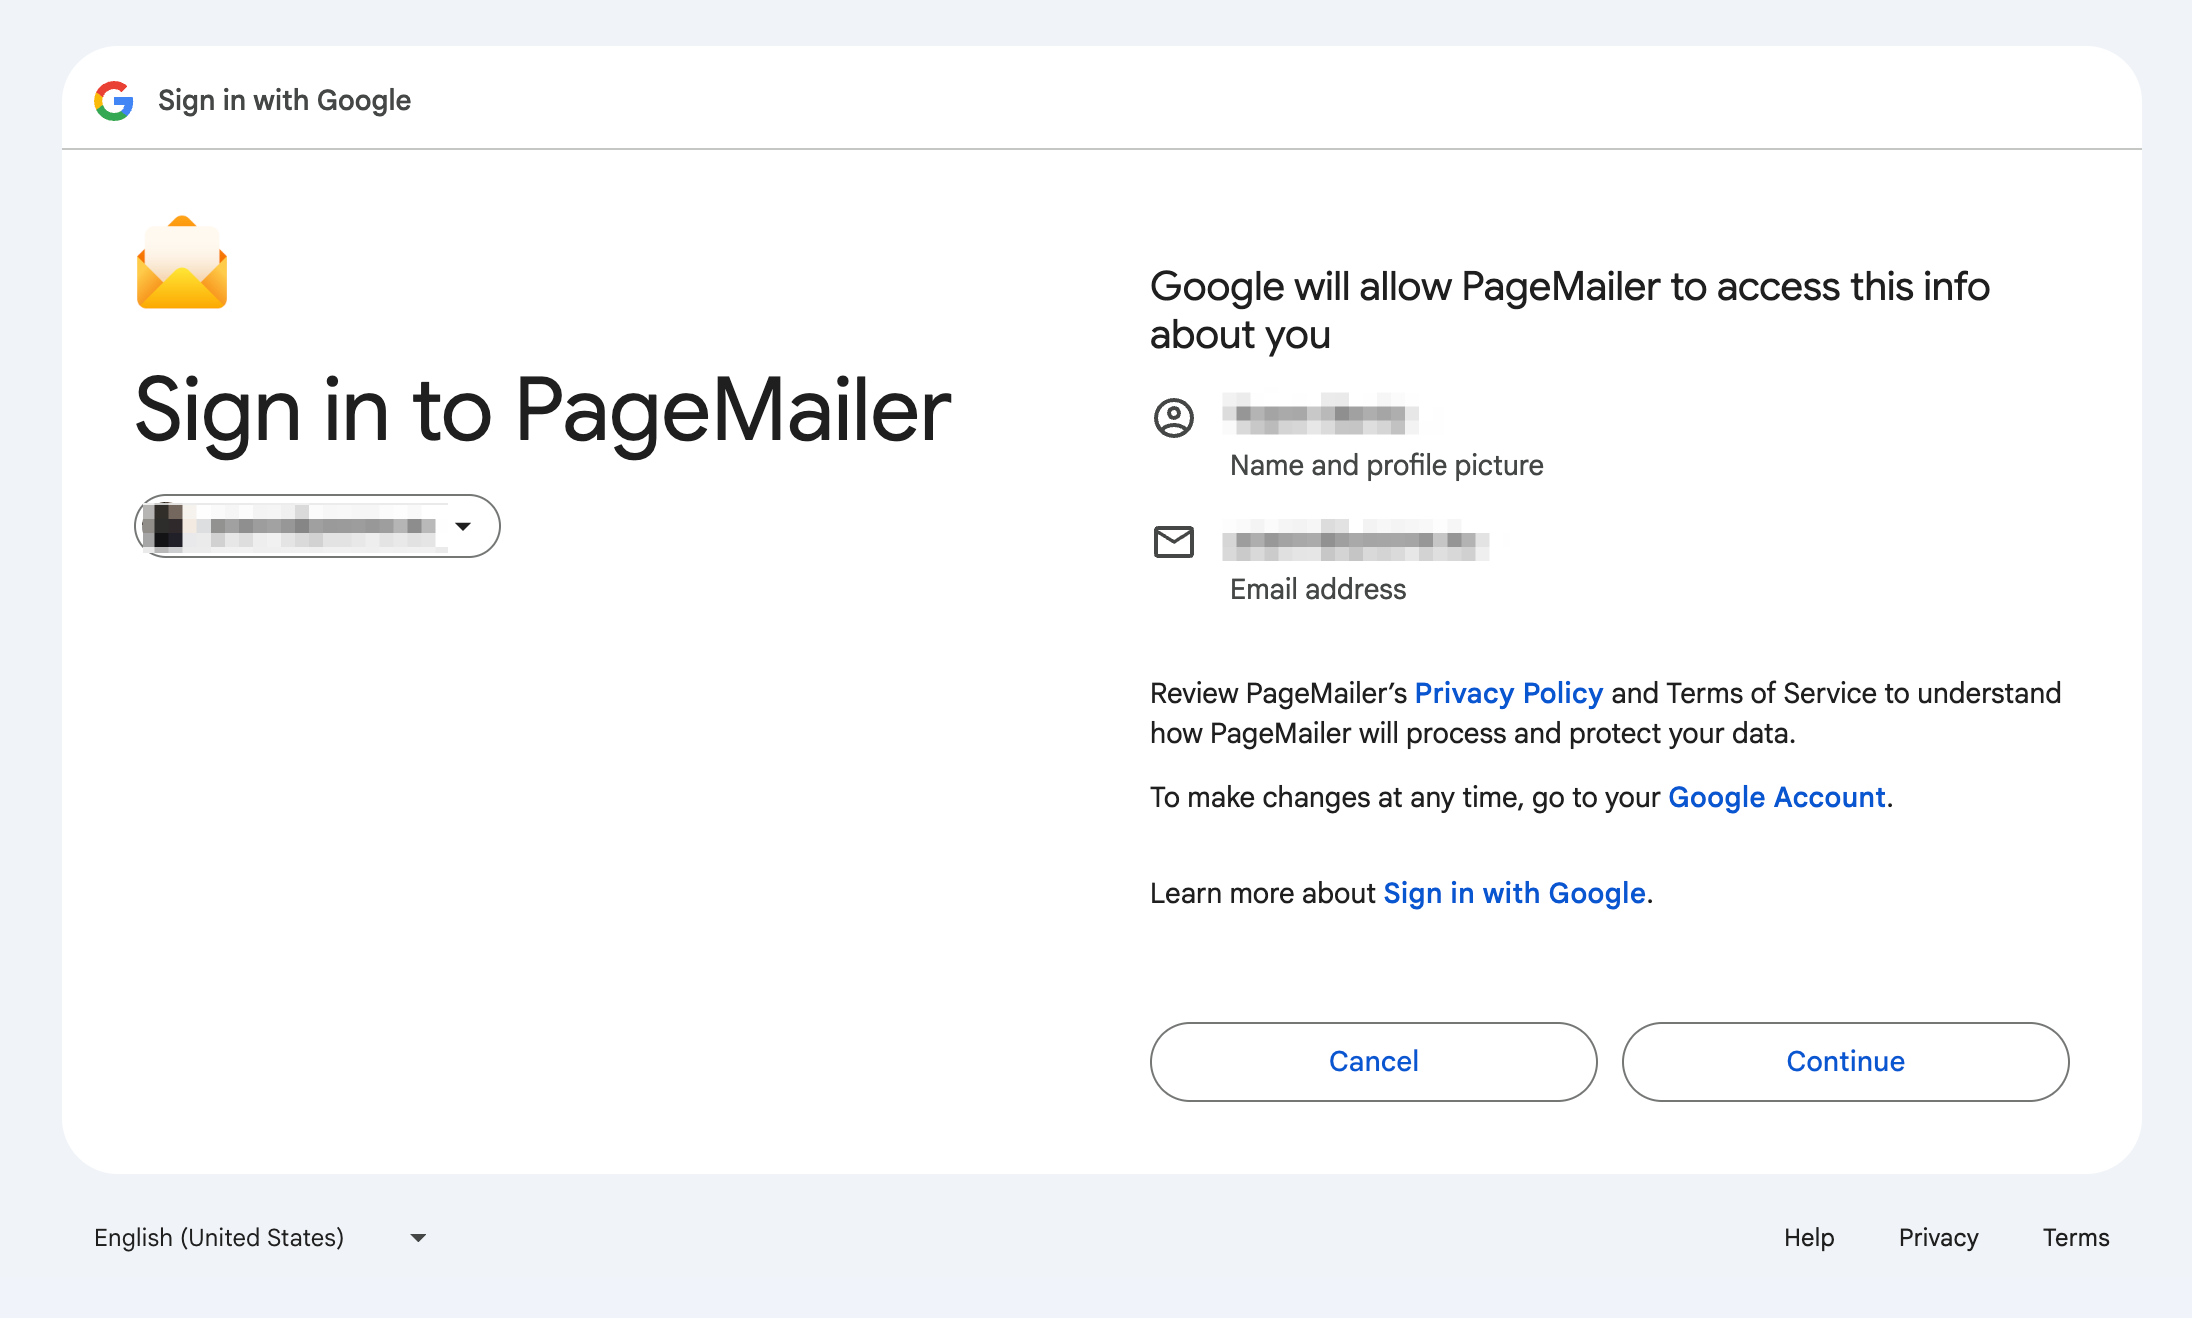Screen dimensions: 2192x1318
Task: Click the PageMailer envelope app icon
Action: click(182, 263)
